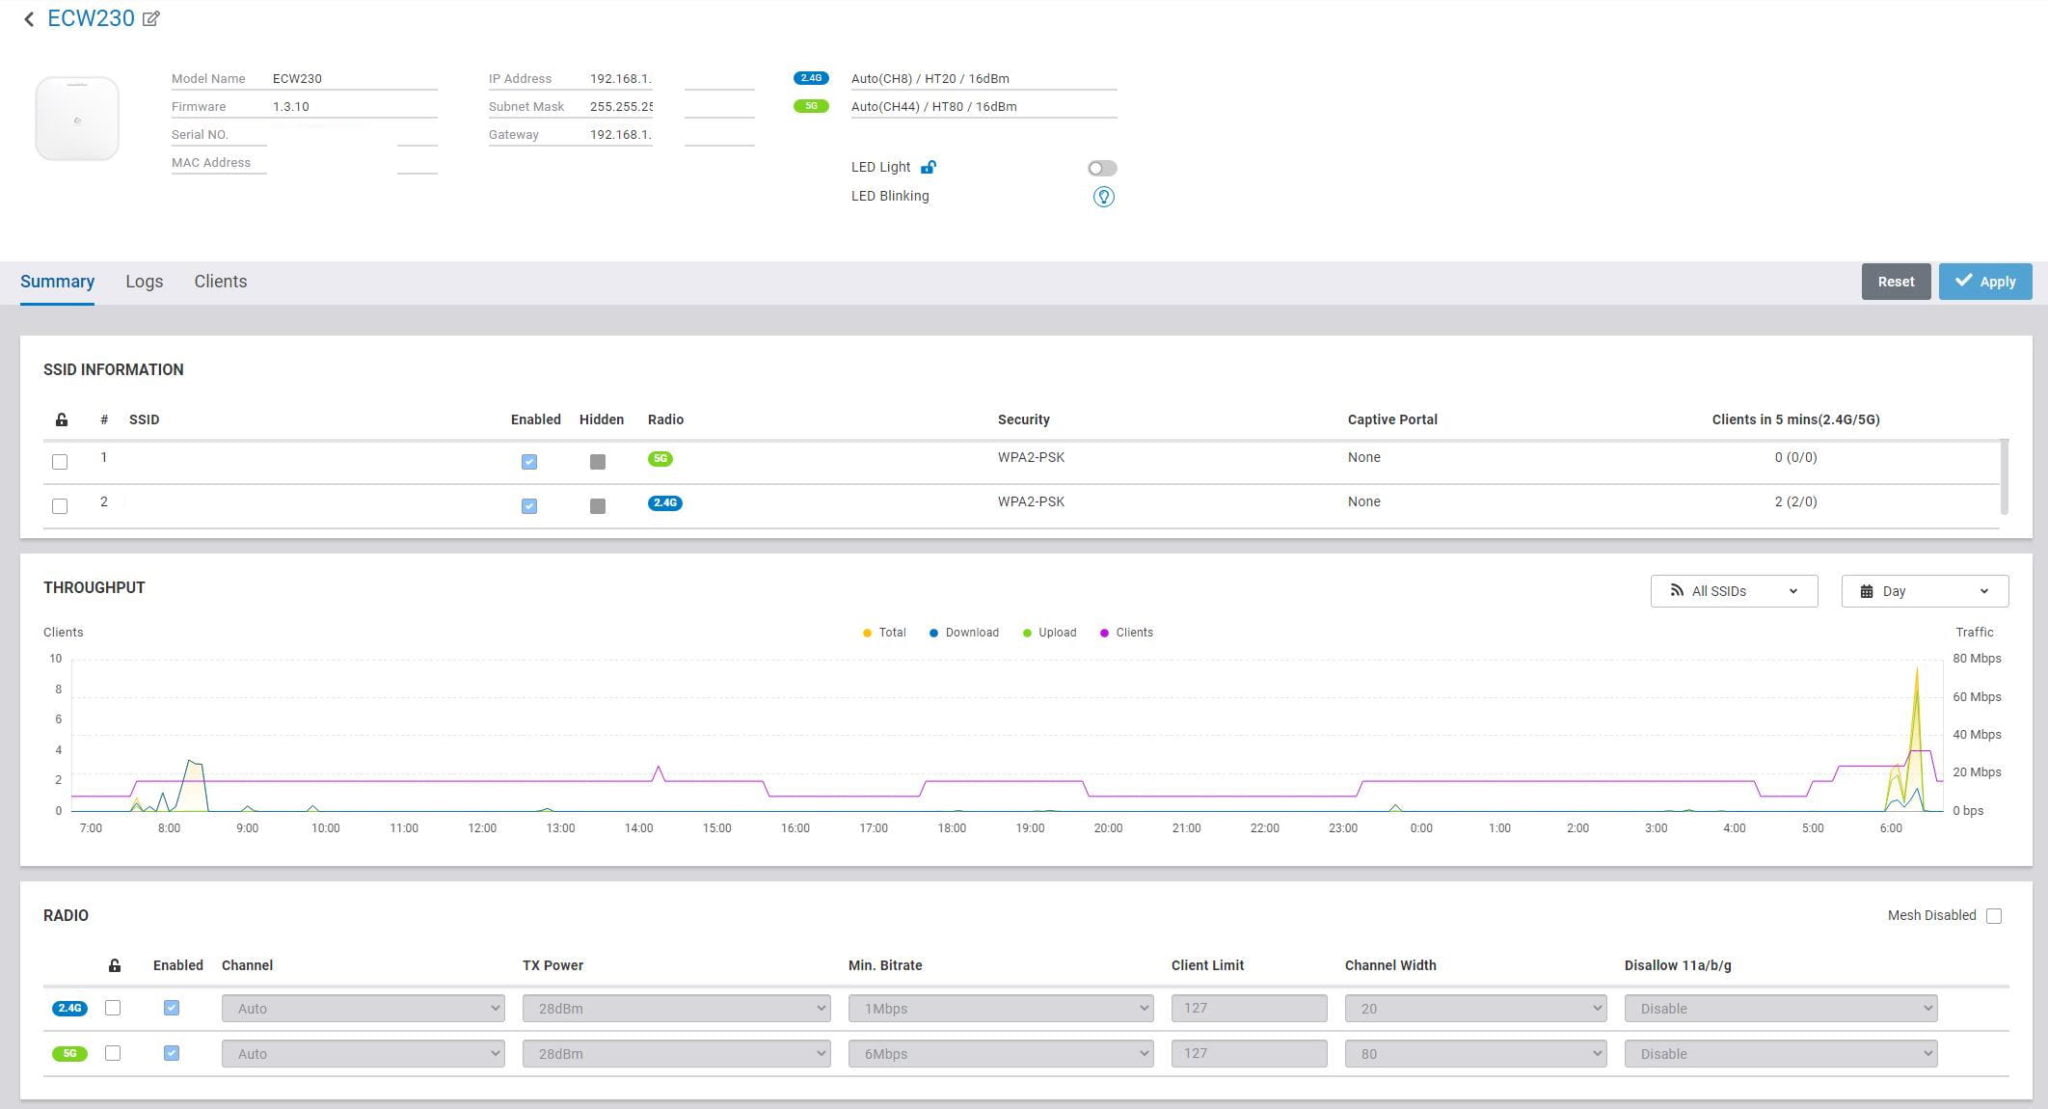Screen dimensions: 2048x1109
Task: Open the All SSIDs dropdown
Action: tap(1734, 591)
